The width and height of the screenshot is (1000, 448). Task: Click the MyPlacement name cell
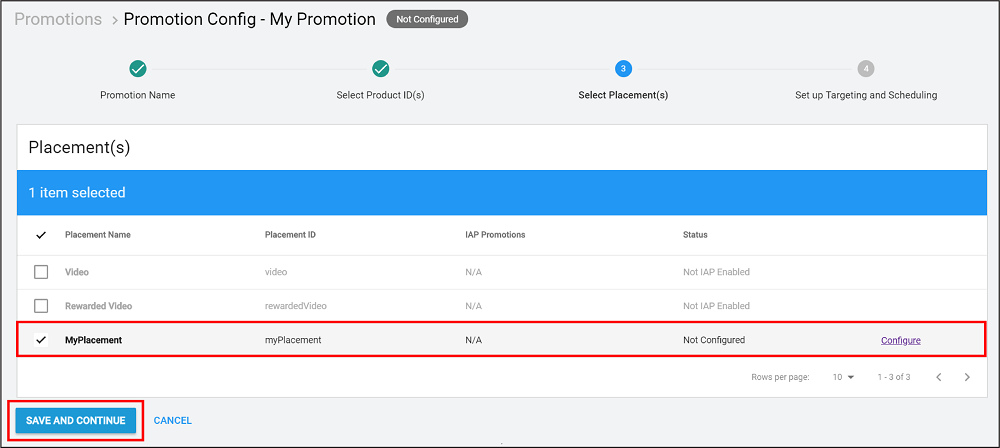[x=93, y=340]
